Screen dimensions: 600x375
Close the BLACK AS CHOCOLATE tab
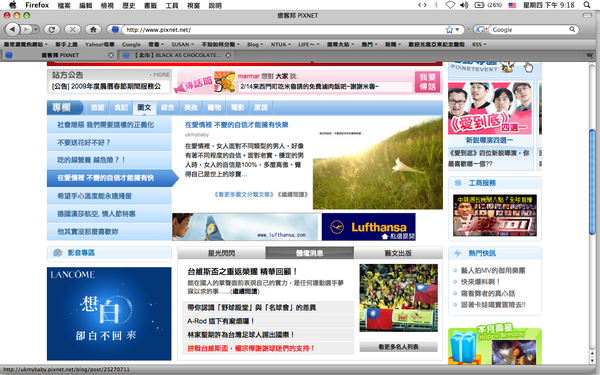[x=228, y=55]
